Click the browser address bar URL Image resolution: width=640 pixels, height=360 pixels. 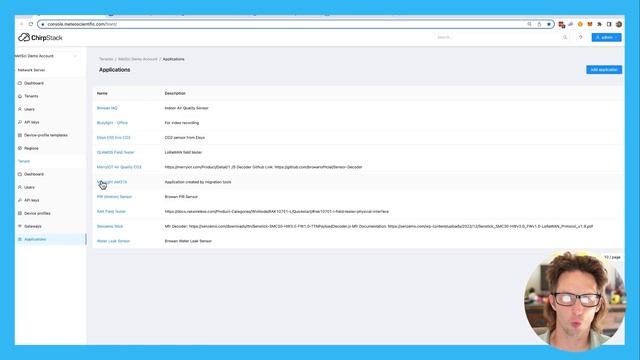82,24
